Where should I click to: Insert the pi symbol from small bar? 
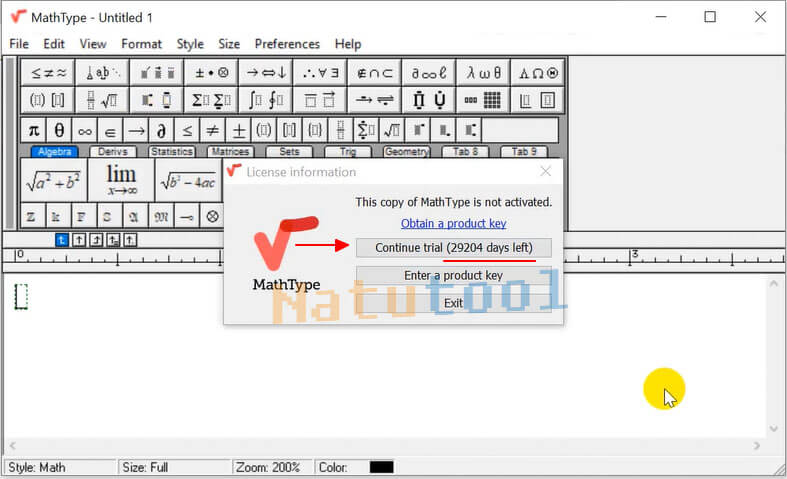point(34,131)
